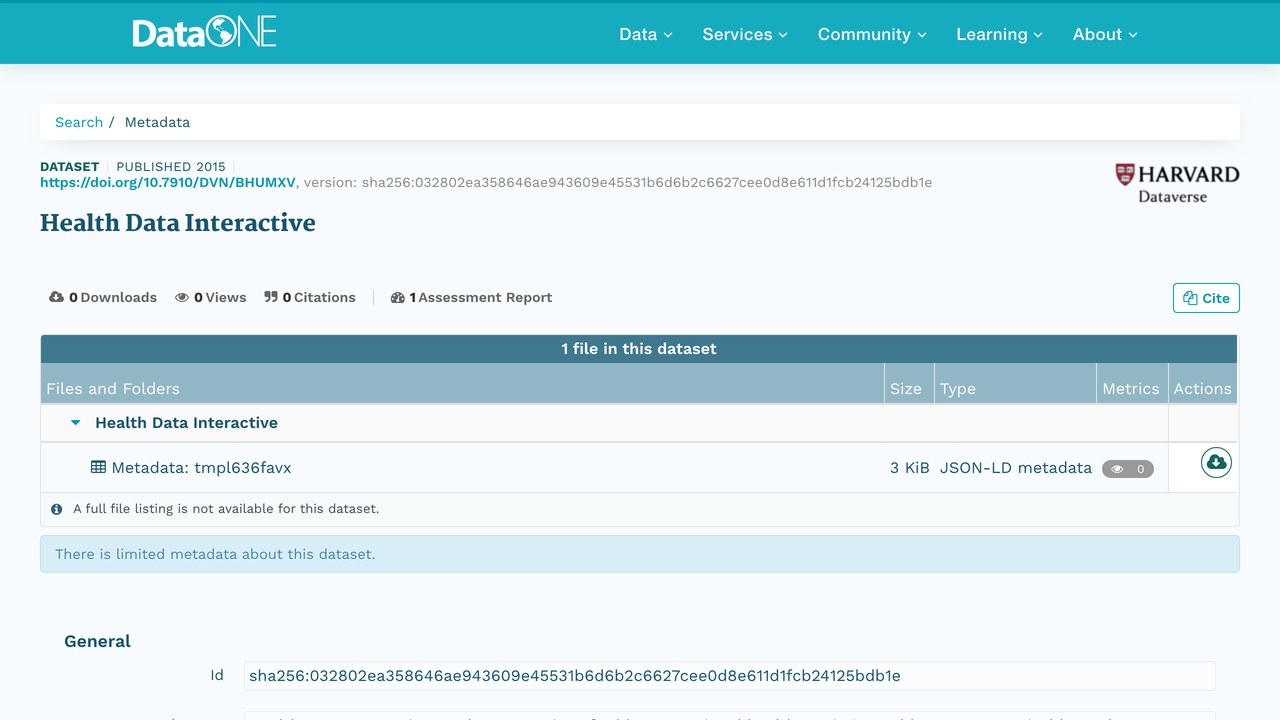
Task: Click the eye icon next to Views
Action: coord(182,297)
